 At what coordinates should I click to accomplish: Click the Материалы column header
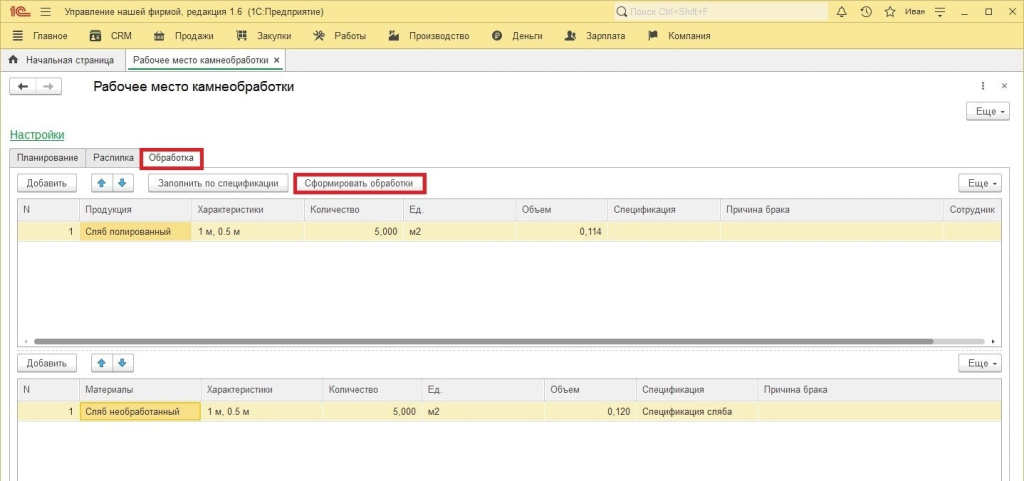click(140, 390)
